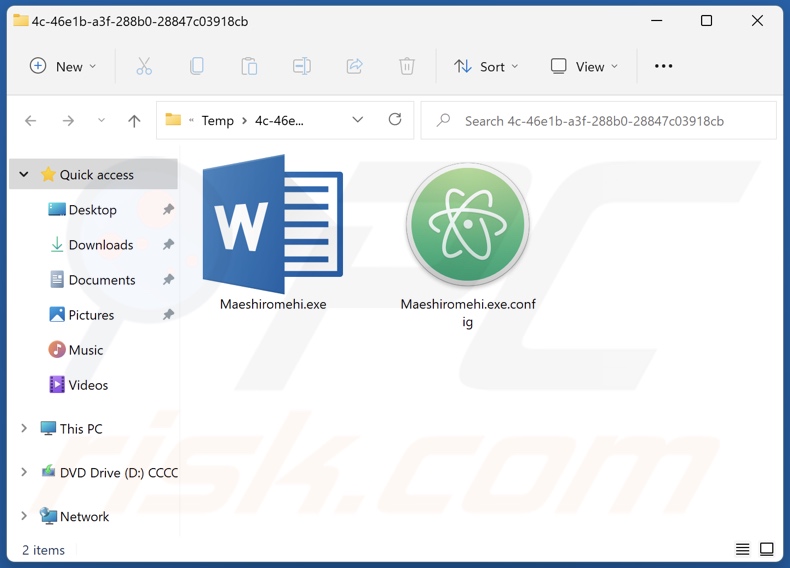
Task: Maximize the File Explorer window
Action: (706, 21)
